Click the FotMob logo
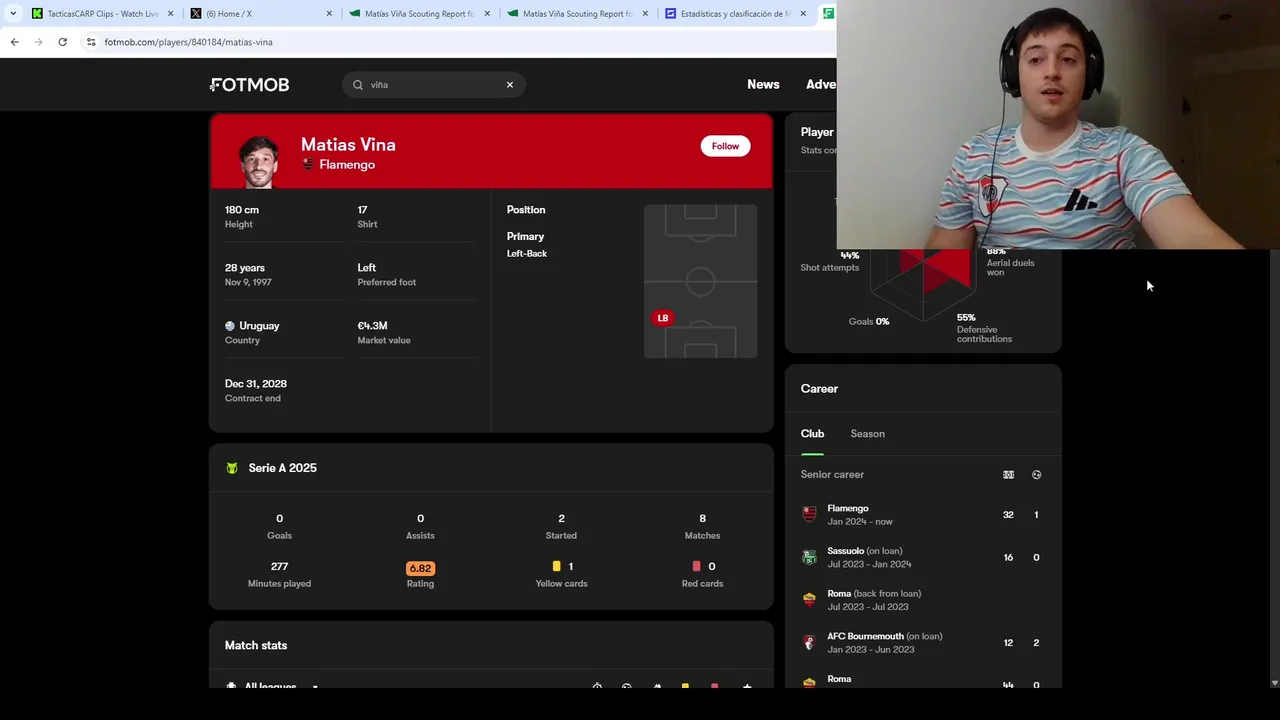 pos(250,85)
